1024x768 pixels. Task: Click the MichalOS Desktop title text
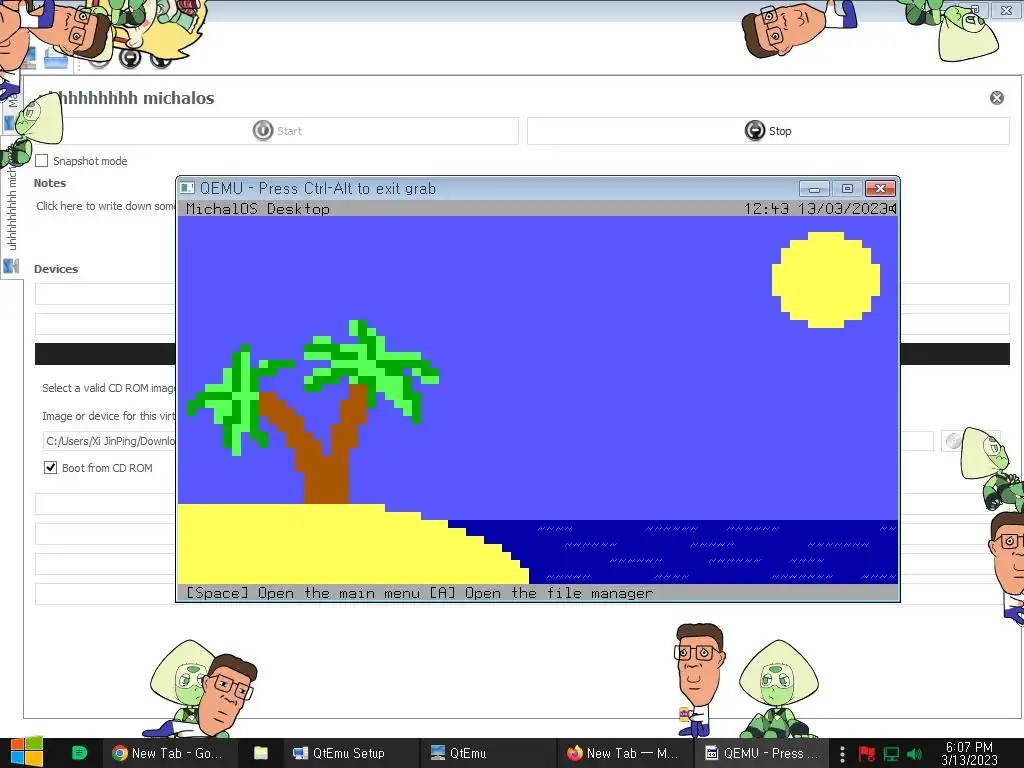[257, 209]
